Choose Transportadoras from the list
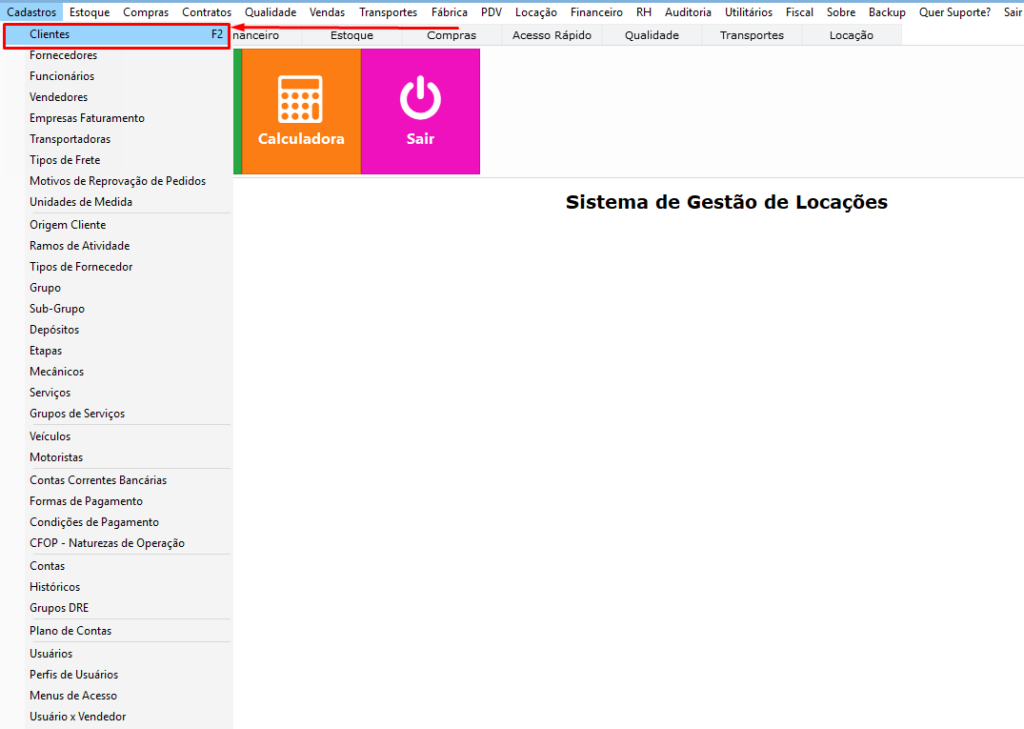This screenshot has height=729, width=1024. tap(70, 139)
